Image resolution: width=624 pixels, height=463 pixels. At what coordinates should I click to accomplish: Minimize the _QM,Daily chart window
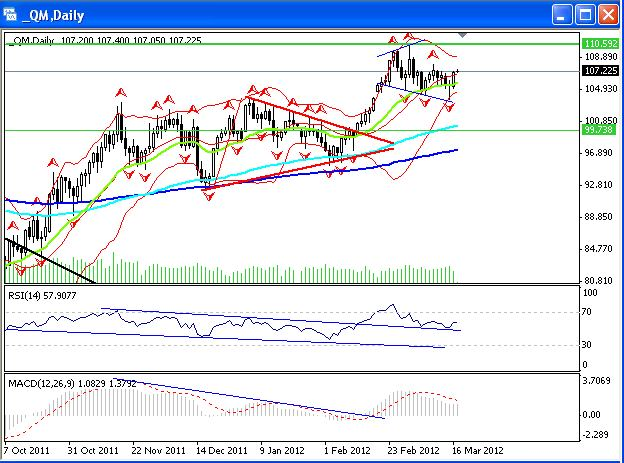(x=562, y=15)
